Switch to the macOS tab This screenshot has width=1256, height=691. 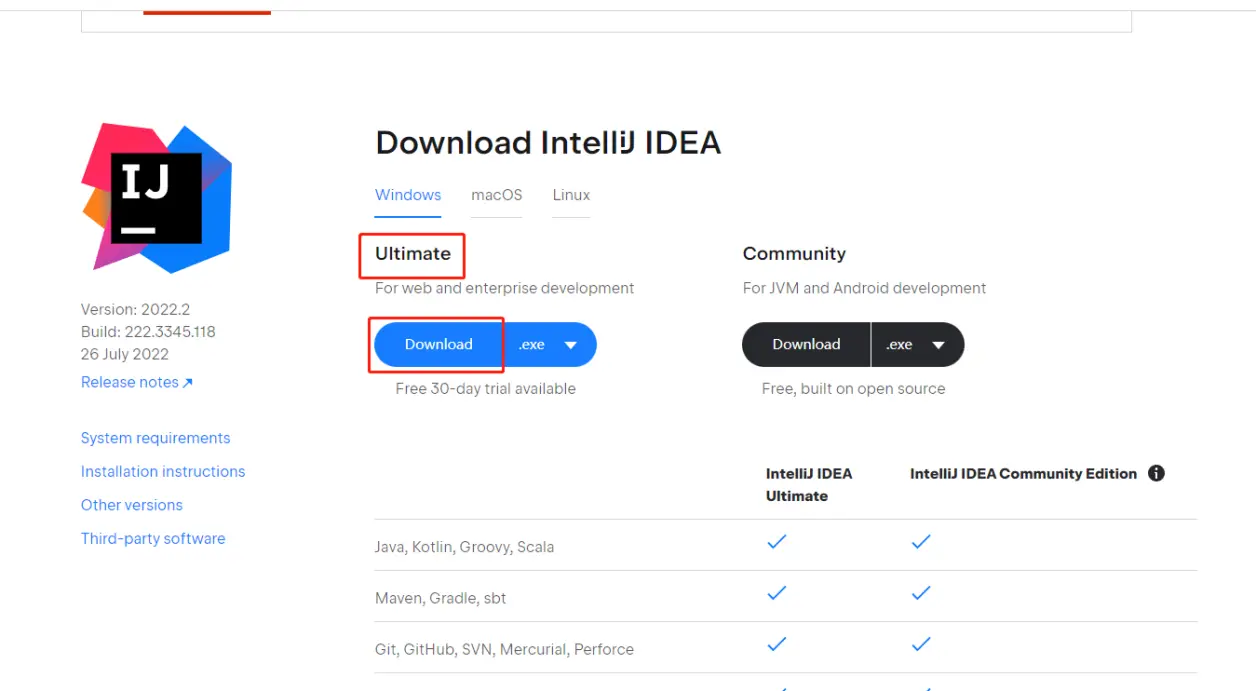click(x=497, y=195)
